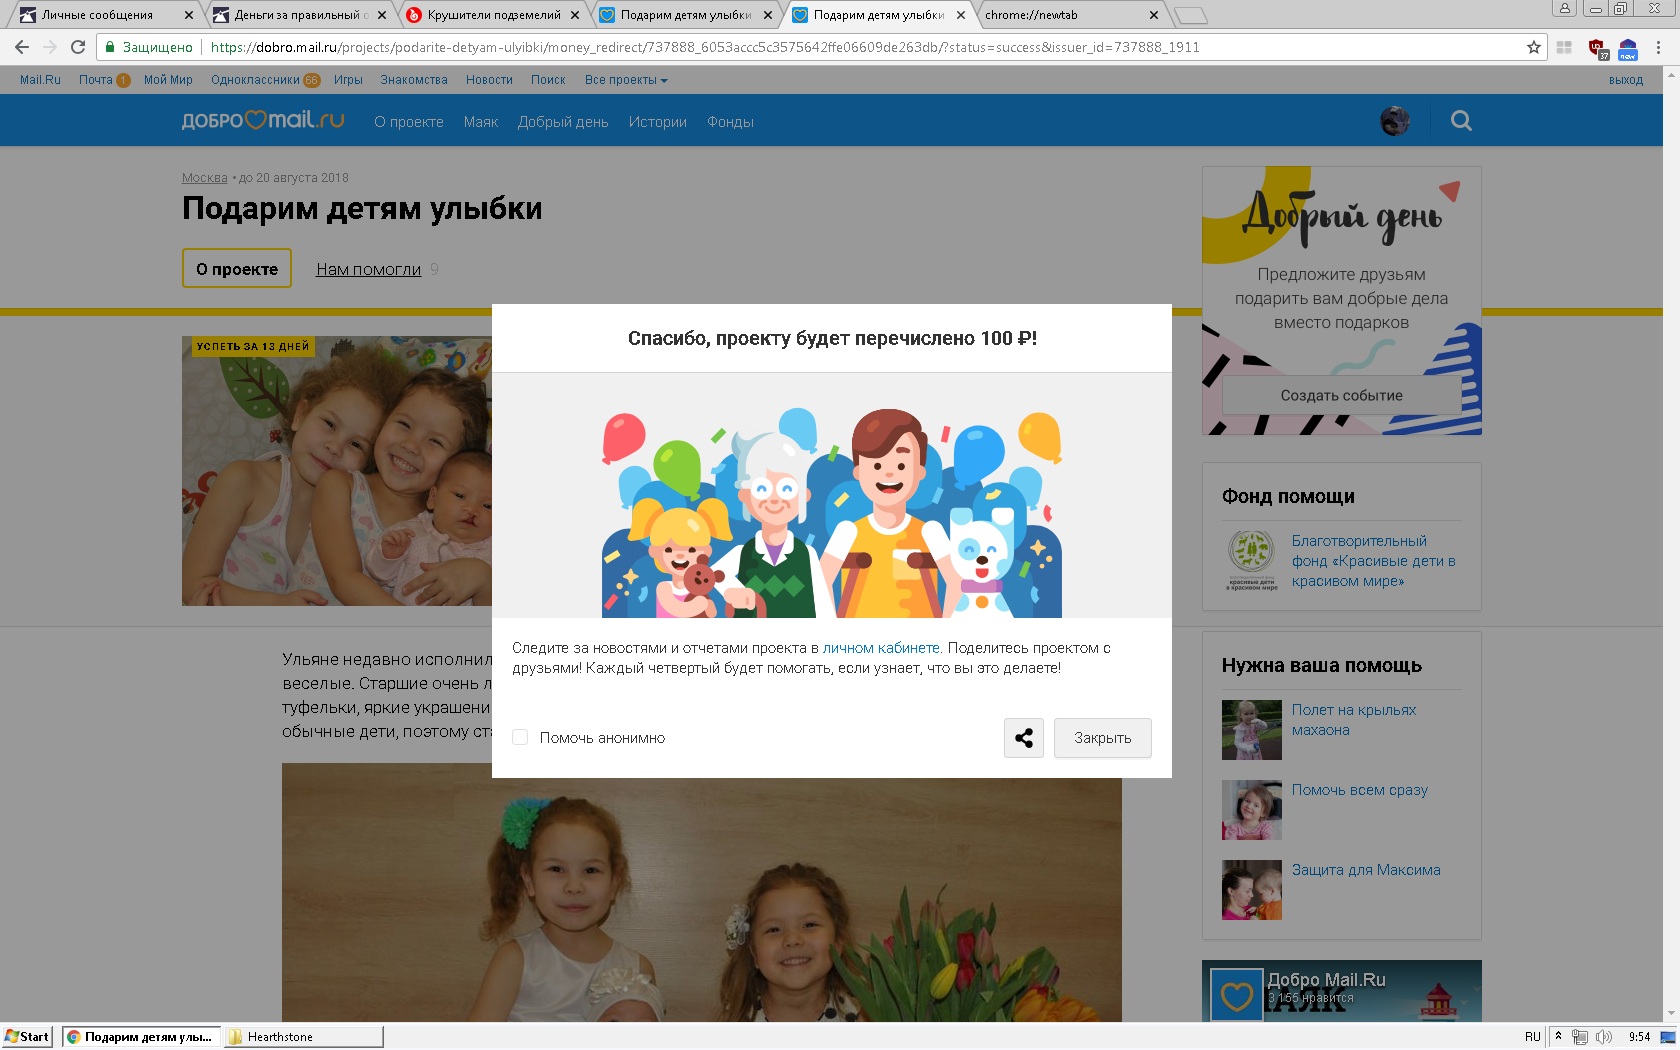The height and width of the screenshot is (1050, 1680).
Task: Click the share icon in the thank-you dialog
Action: point(1023,738)
